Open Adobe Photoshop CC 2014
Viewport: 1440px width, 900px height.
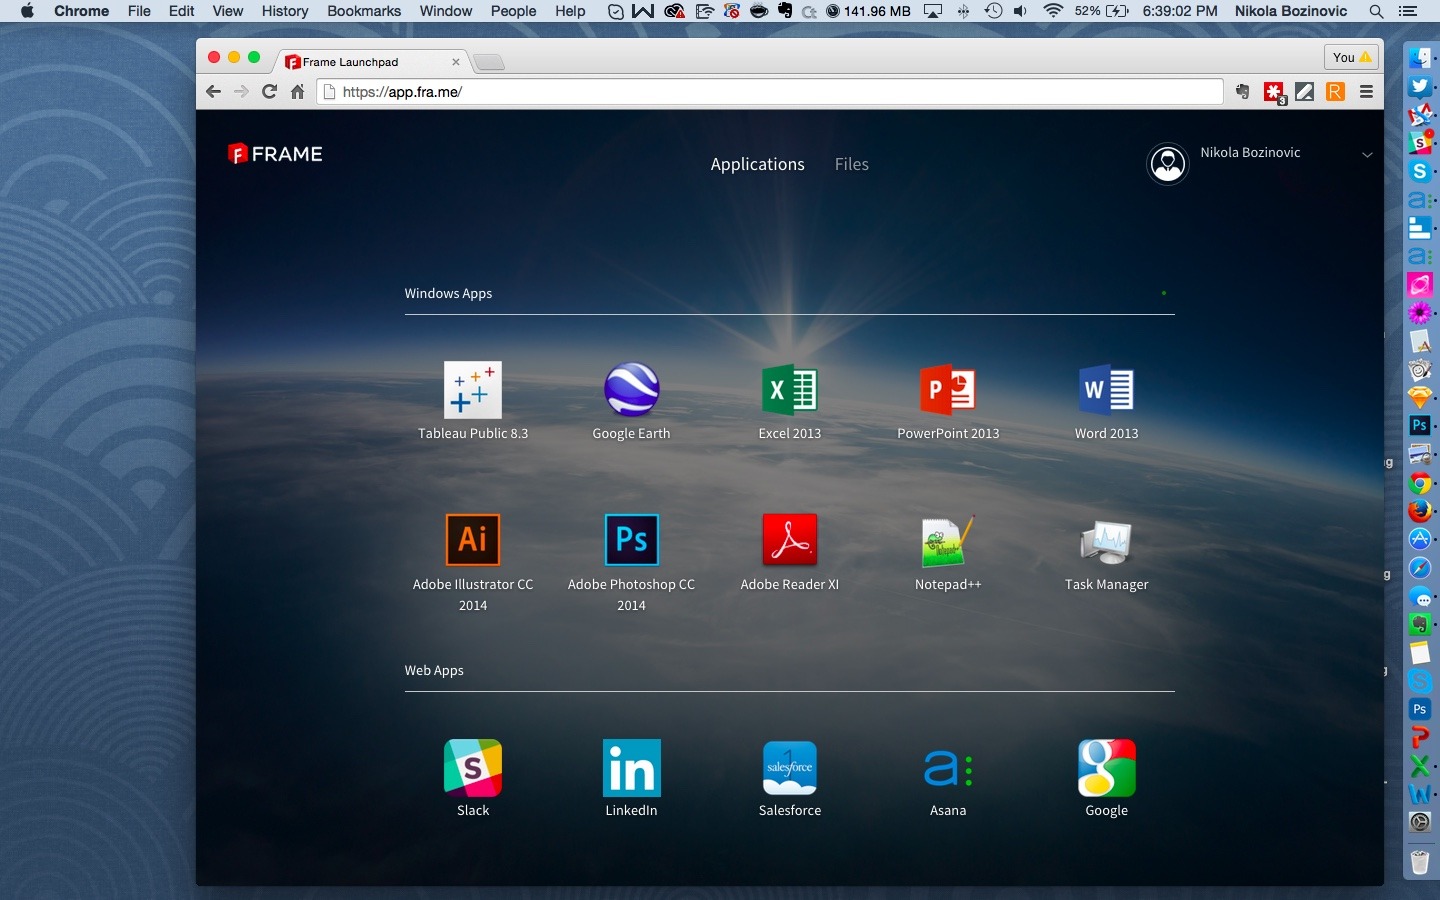[x=631, y=541]
